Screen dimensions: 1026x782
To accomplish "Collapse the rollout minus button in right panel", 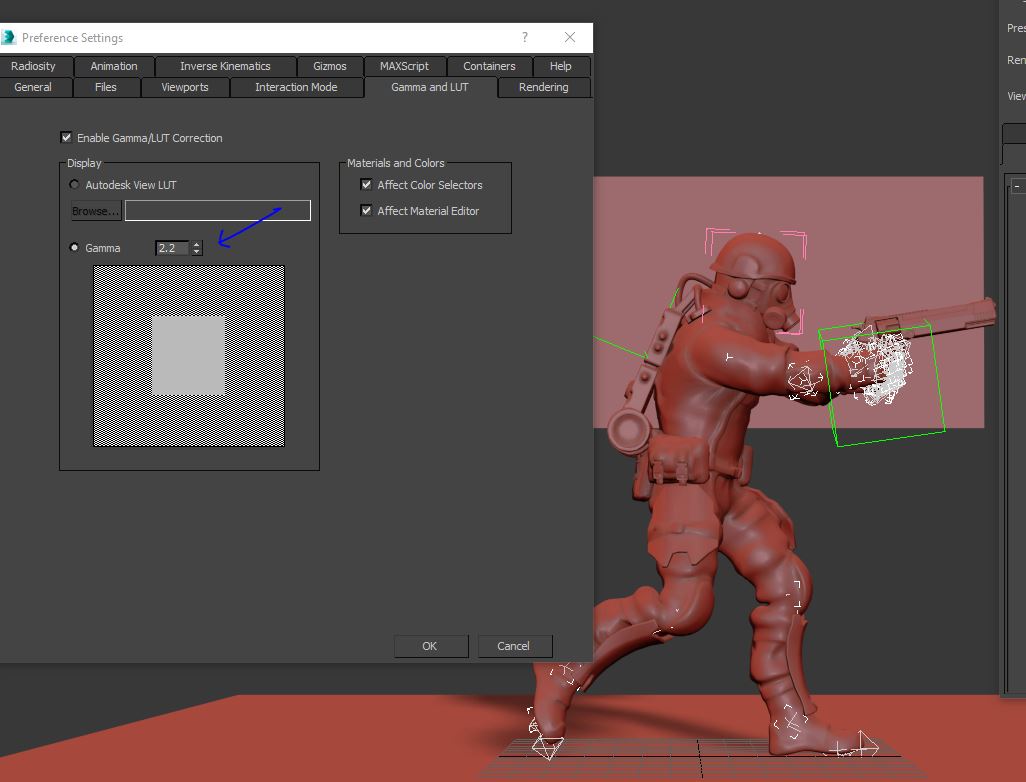I will pos(1017,187).
